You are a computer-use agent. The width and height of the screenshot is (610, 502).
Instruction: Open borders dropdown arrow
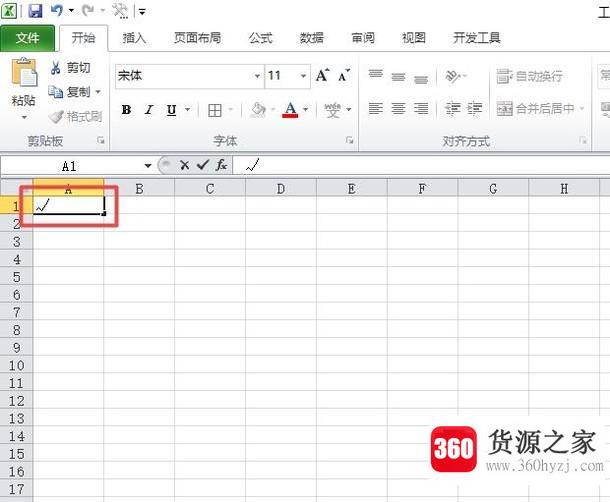pyautogui.click(x=231, y=110)
